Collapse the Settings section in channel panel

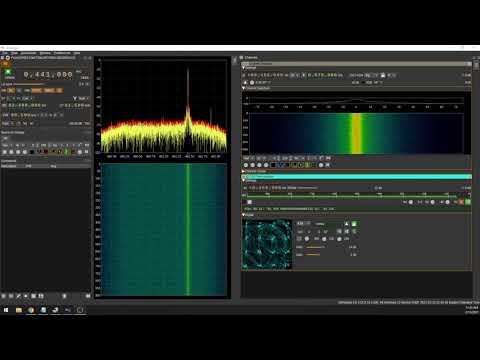point(244,68)
